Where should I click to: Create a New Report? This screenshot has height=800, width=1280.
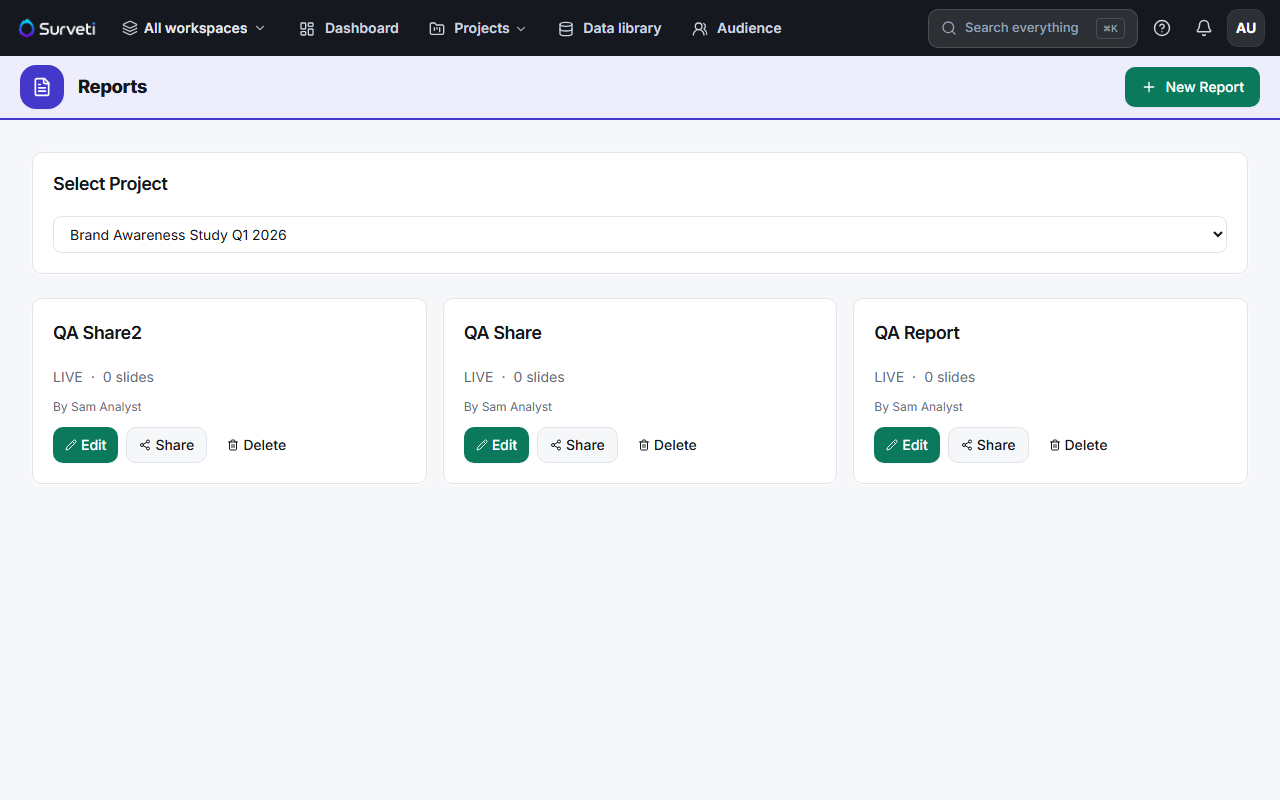point(1192,87)
